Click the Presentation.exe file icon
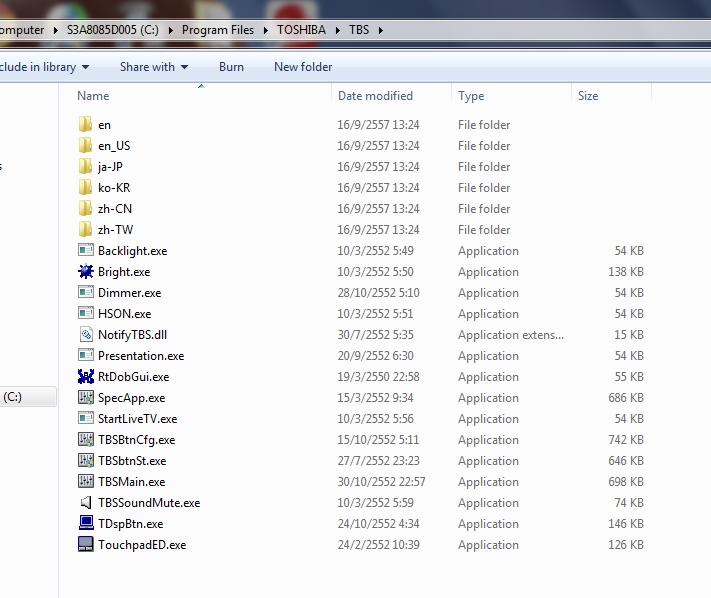Image resolution: width=711 pixels, height=598 pixels. 86,355
